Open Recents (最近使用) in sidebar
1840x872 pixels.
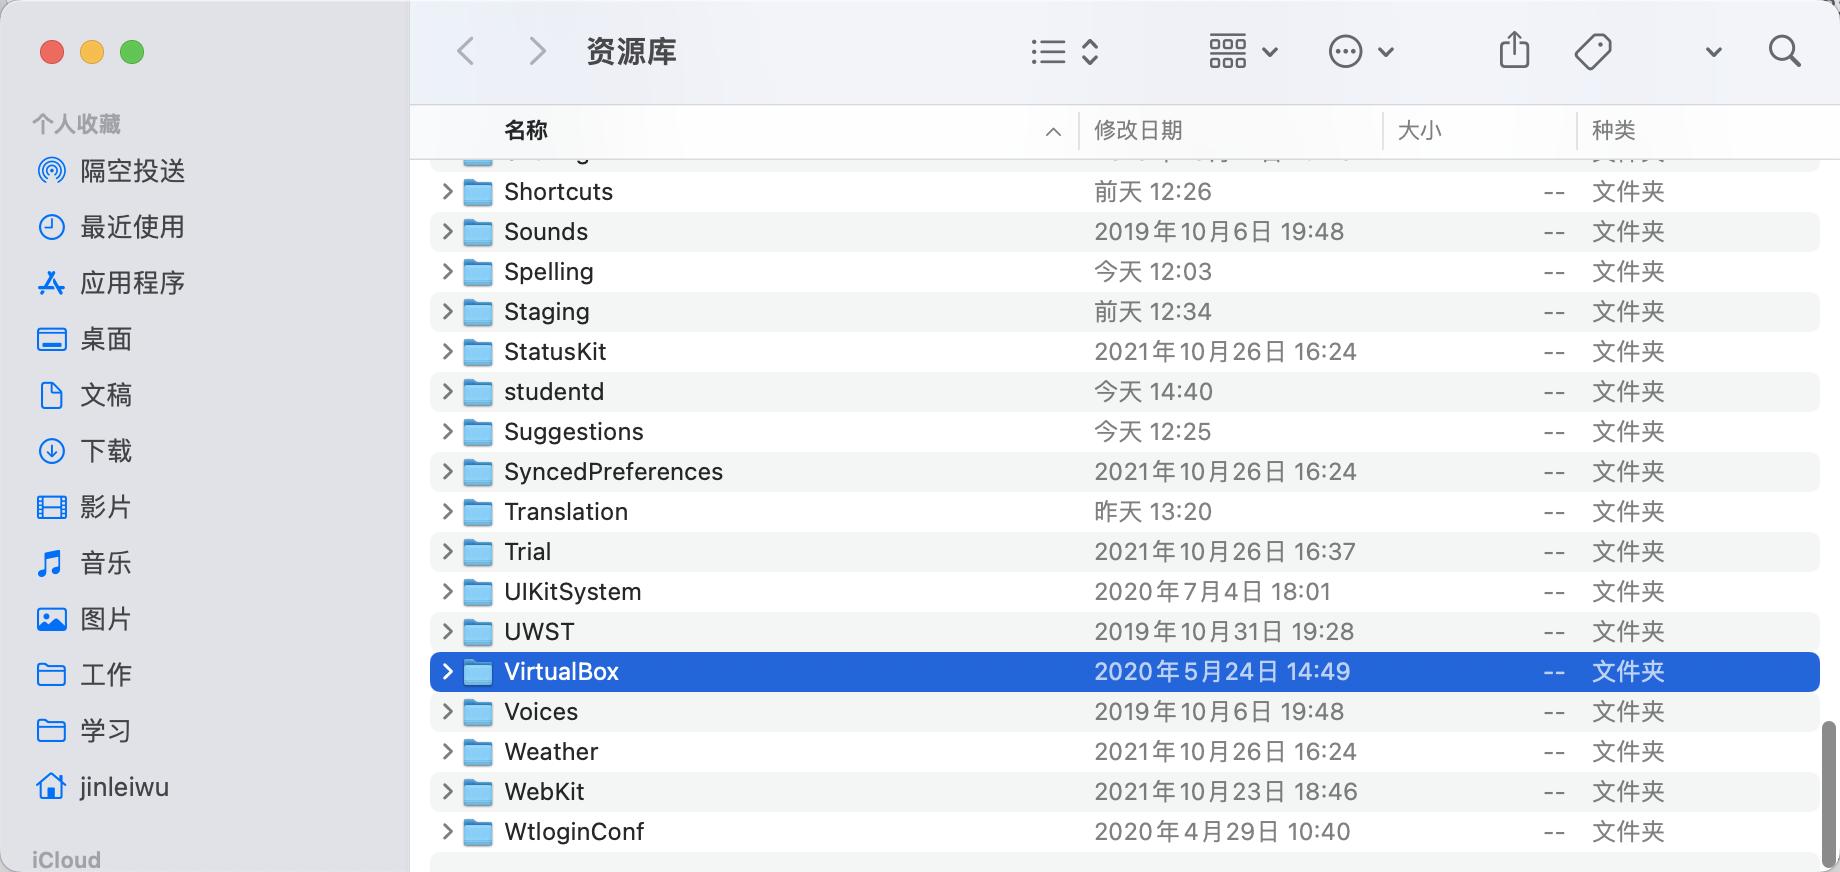(111, 227)
